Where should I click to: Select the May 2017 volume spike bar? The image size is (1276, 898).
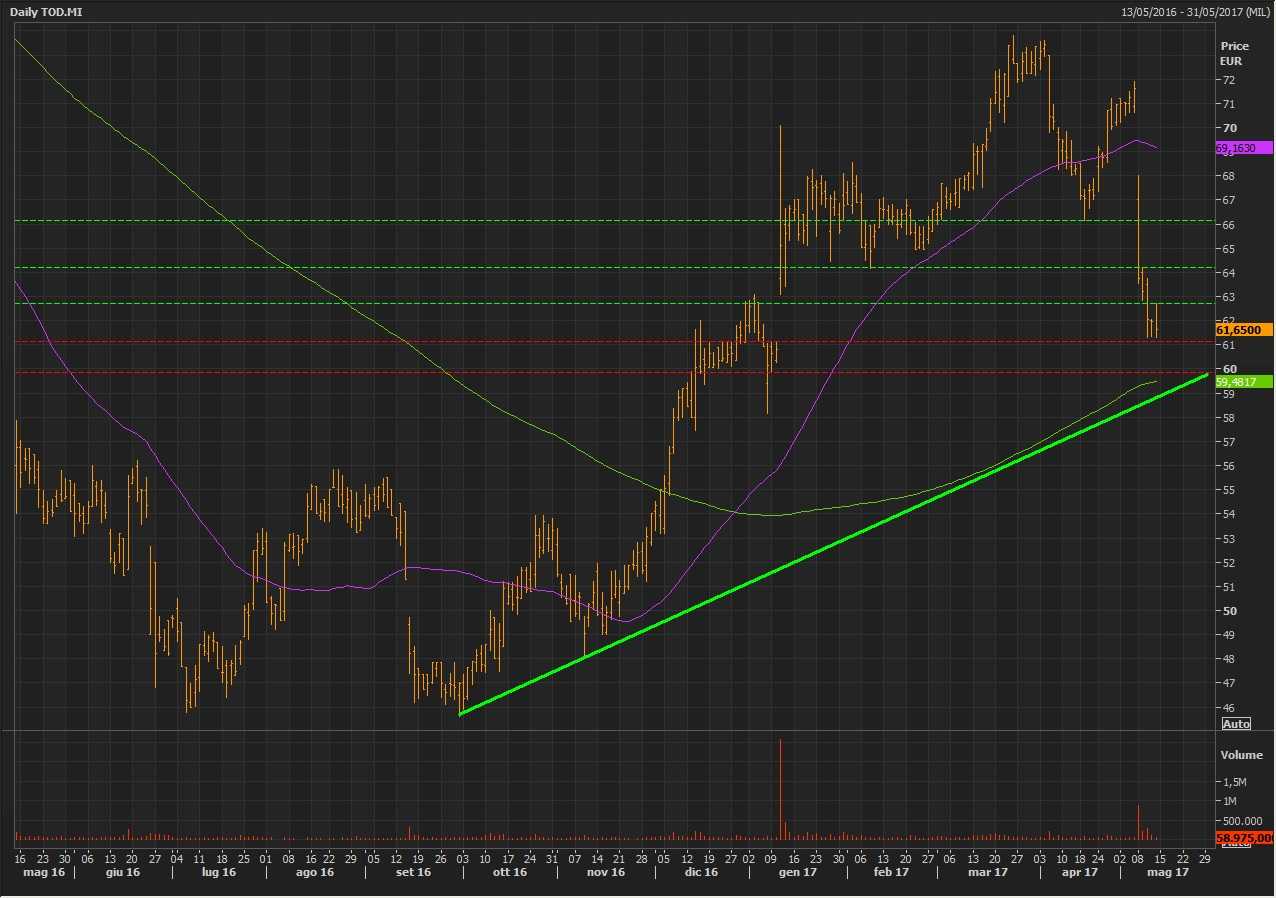coord(1138,822)
